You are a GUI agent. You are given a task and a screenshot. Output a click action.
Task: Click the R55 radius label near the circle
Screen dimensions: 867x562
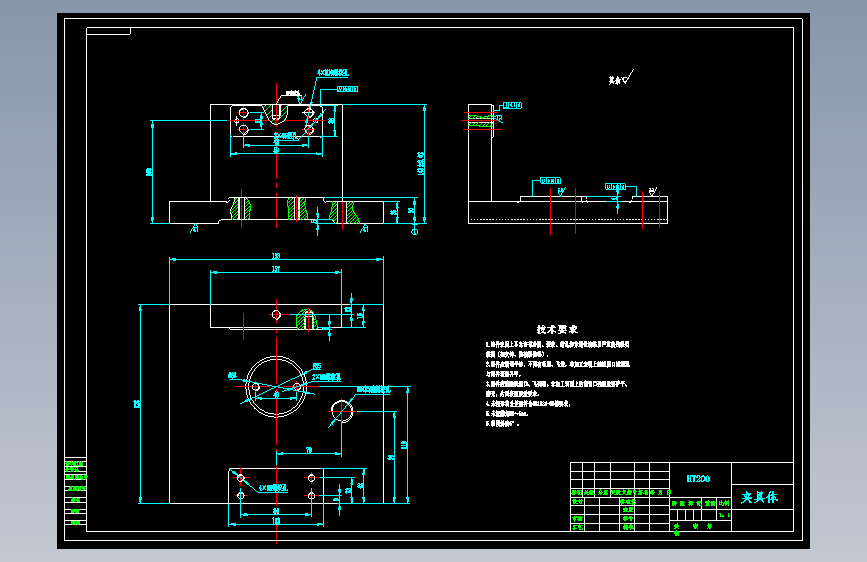pyautogui.click(x=316, y=366)
